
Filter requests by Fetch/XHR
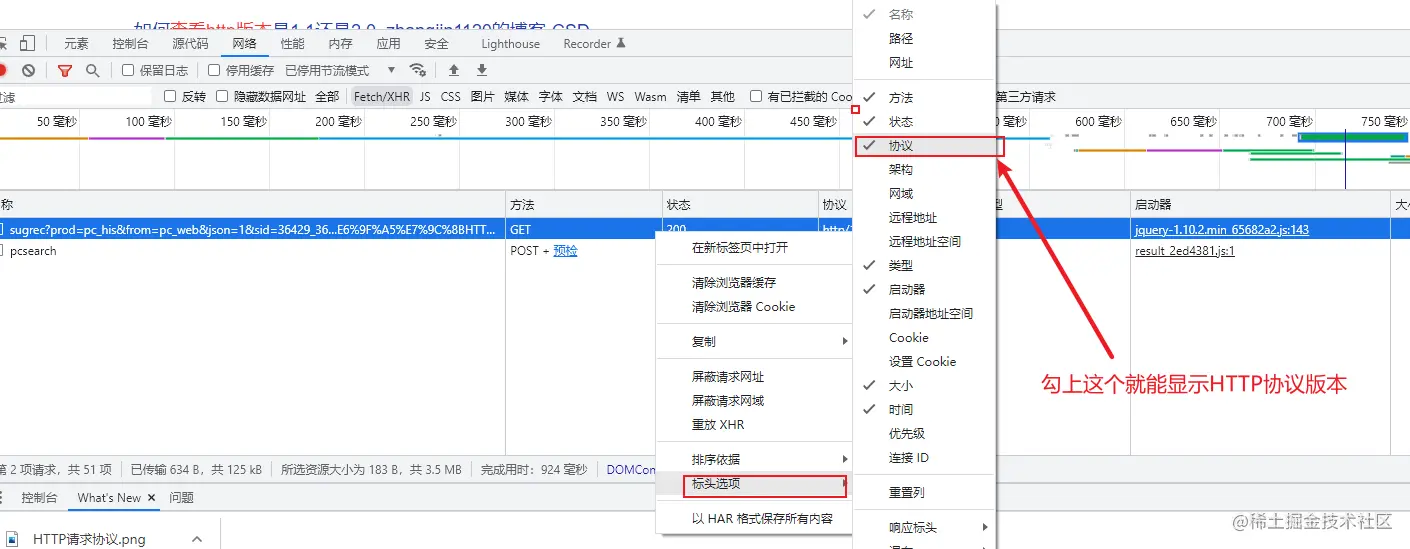[382, 97]
